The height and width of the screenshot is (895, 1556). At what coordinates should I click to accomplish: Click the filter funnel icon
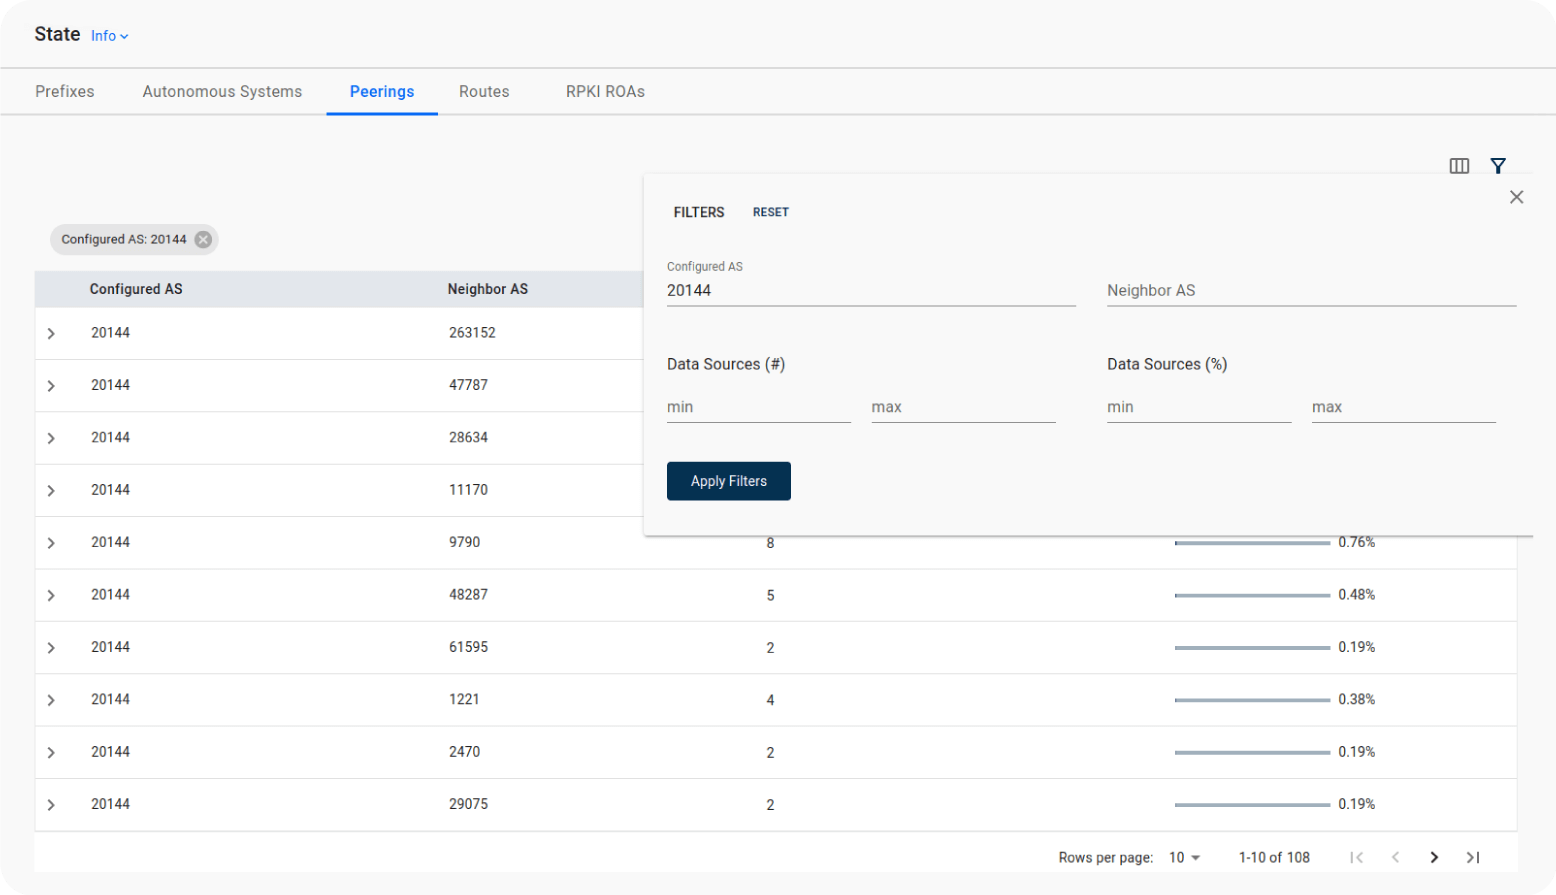(1497, 166)
